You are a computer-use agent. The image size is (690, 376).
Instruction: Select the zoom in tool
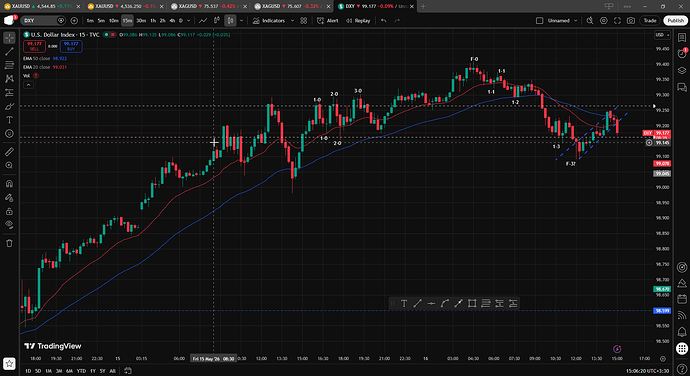(x=9, y=166)
